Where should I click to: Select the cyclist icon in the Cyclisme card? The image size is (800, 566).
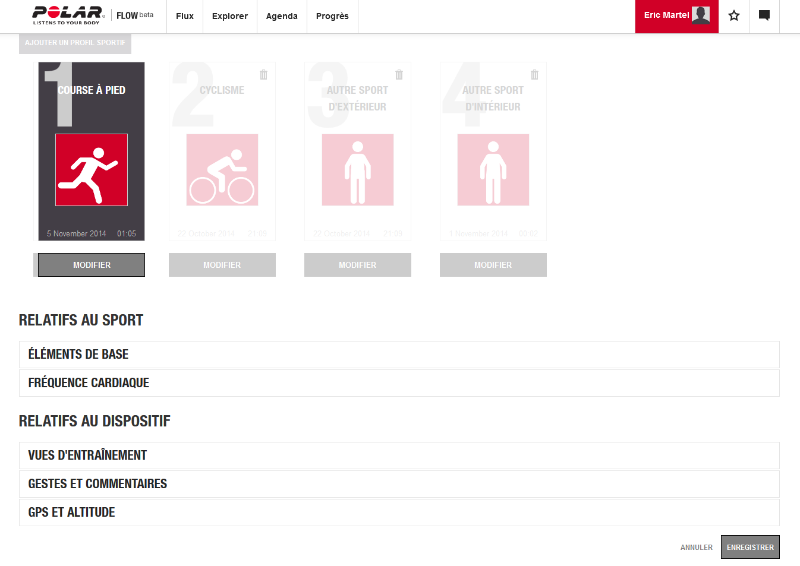click(222, 169)
